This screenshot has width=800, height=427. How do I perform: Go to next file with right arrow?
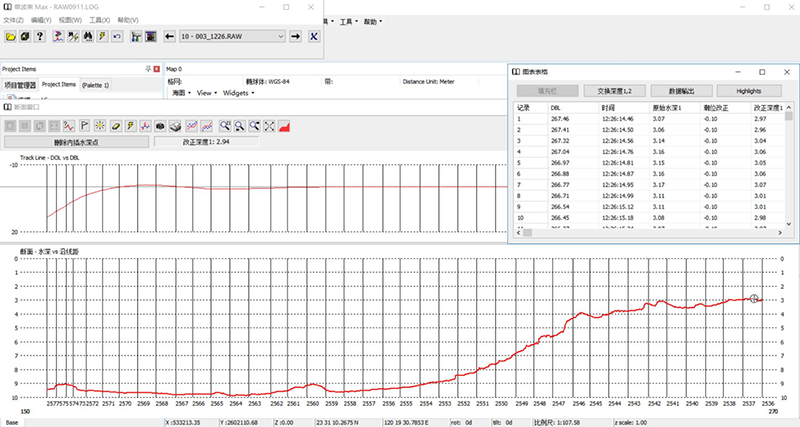coord(295,37)
